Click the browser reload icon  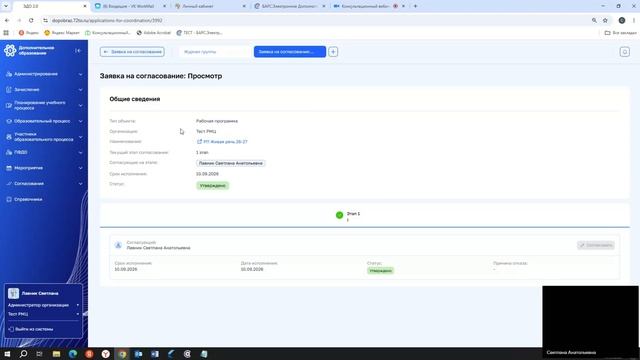[x=31, y=20]
